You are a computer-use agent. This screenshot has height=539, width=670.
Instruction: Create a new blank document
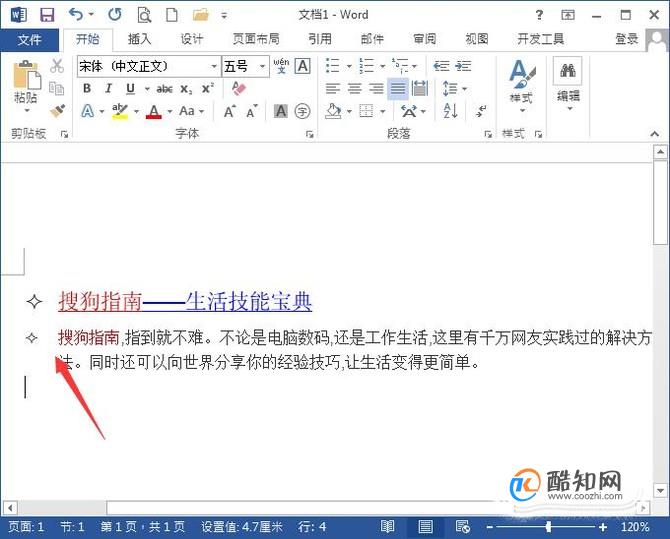pyautogui.click(x=172, y=15)
